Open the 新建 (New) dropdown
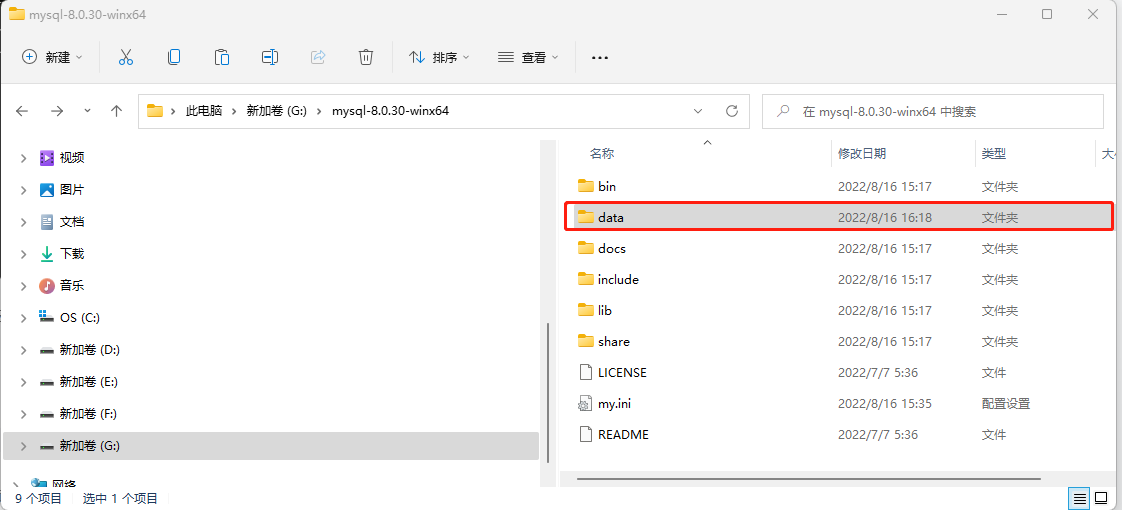1122x510 pixels. (52, 57)
